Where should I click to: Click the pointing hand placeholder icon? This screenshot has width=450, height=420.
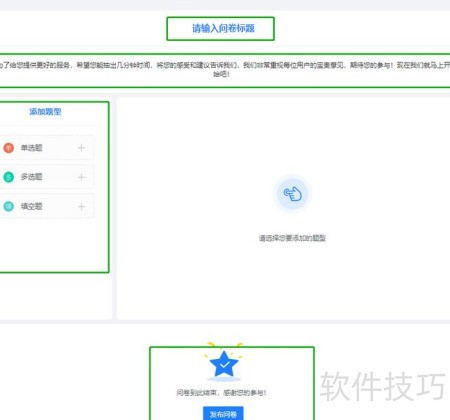click(293, 194)
